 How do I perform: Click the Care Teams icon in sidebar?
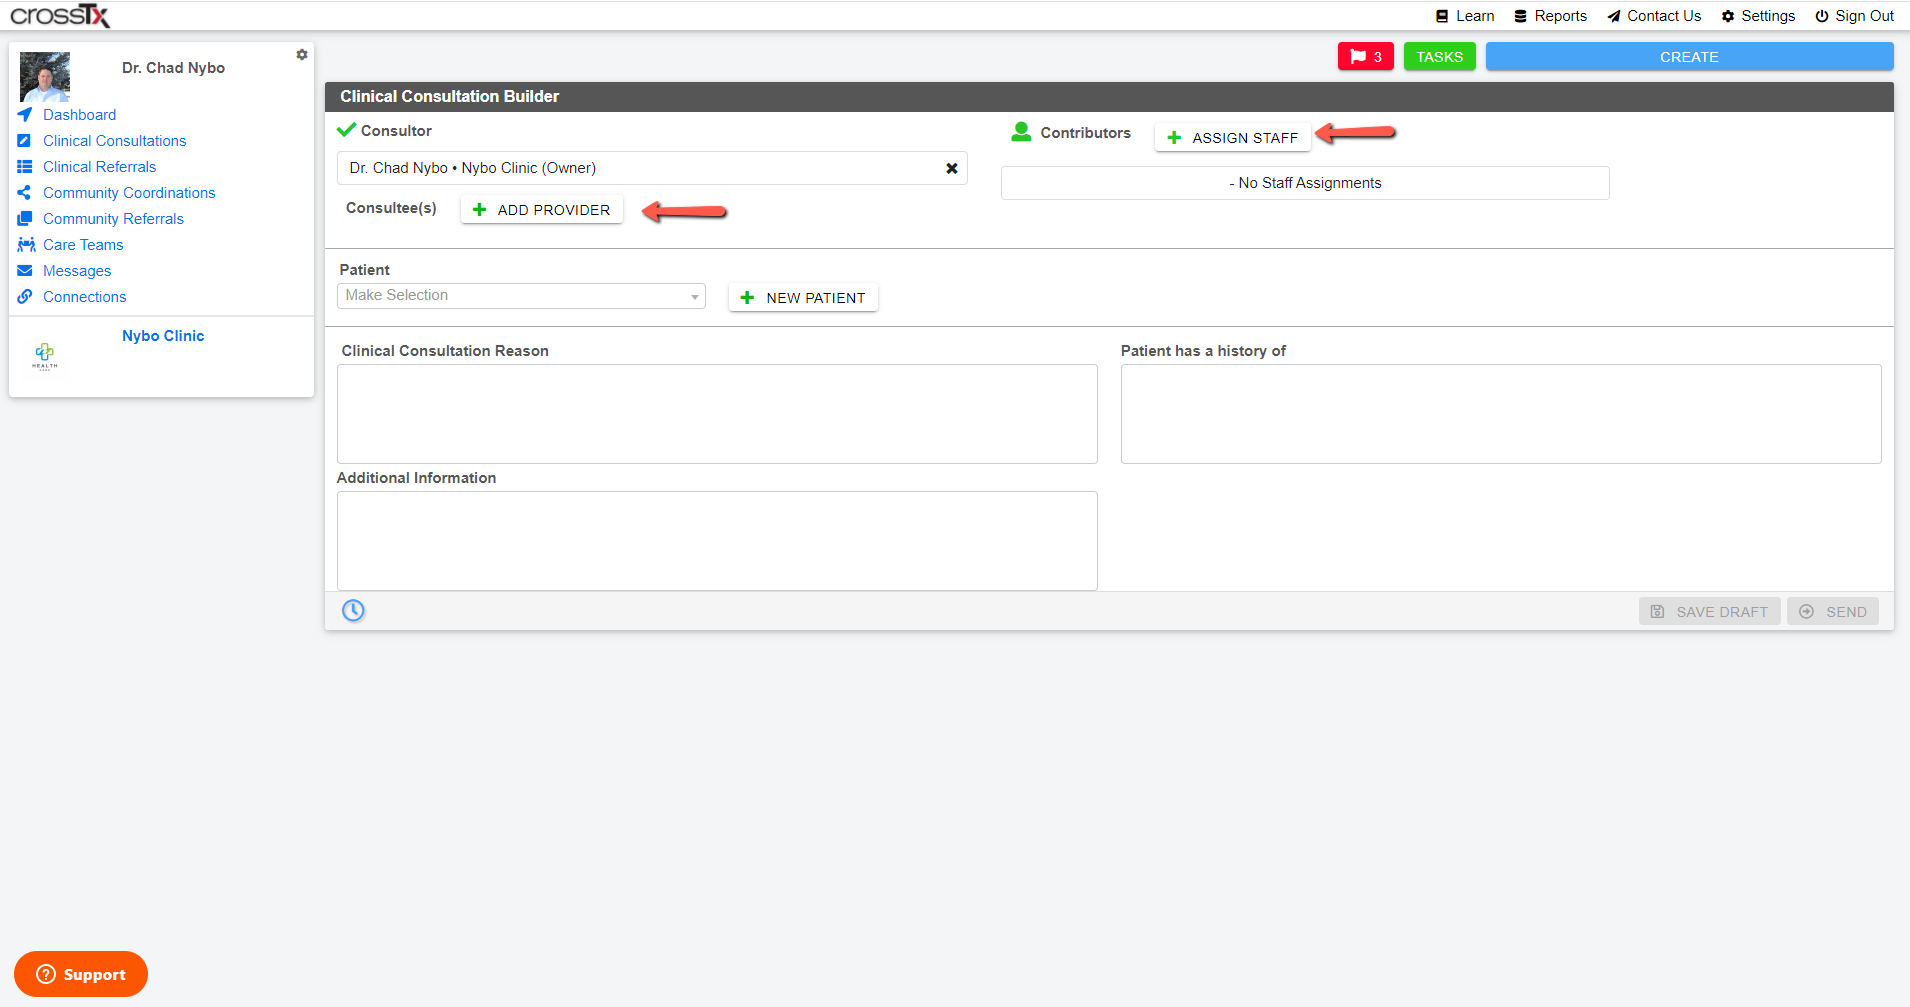pyautogui.click(x=26, y=245)
